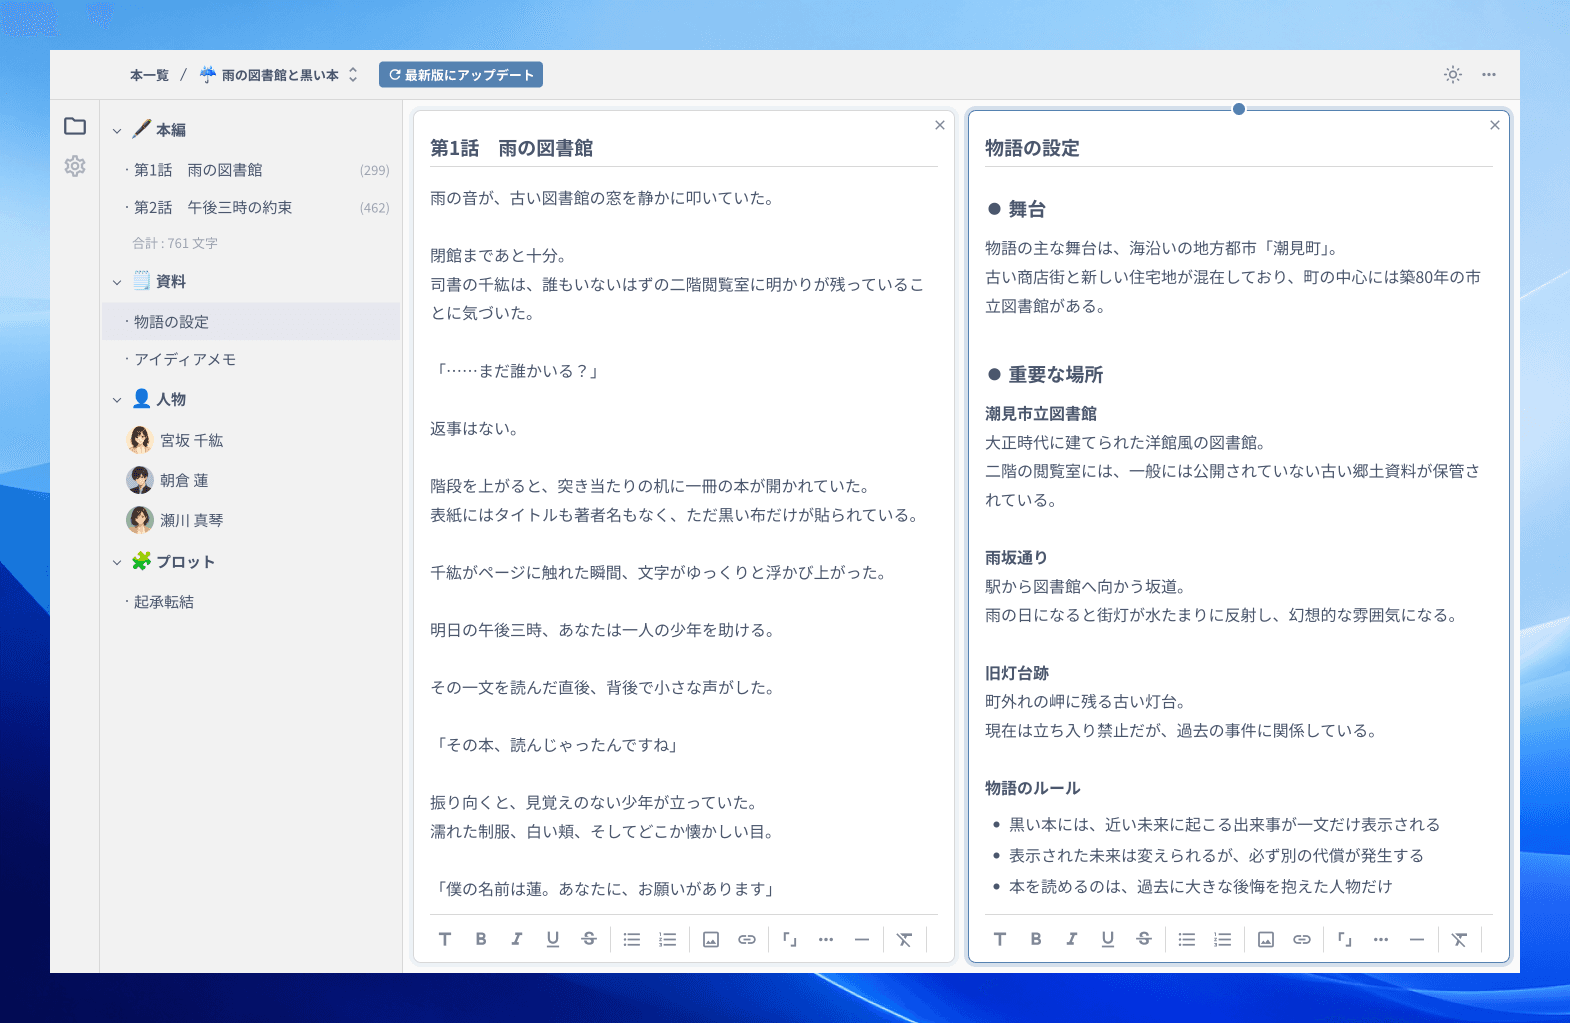Collapse the 本編 section
This screenshot has height=1023, width=1570.
point(117,131)
